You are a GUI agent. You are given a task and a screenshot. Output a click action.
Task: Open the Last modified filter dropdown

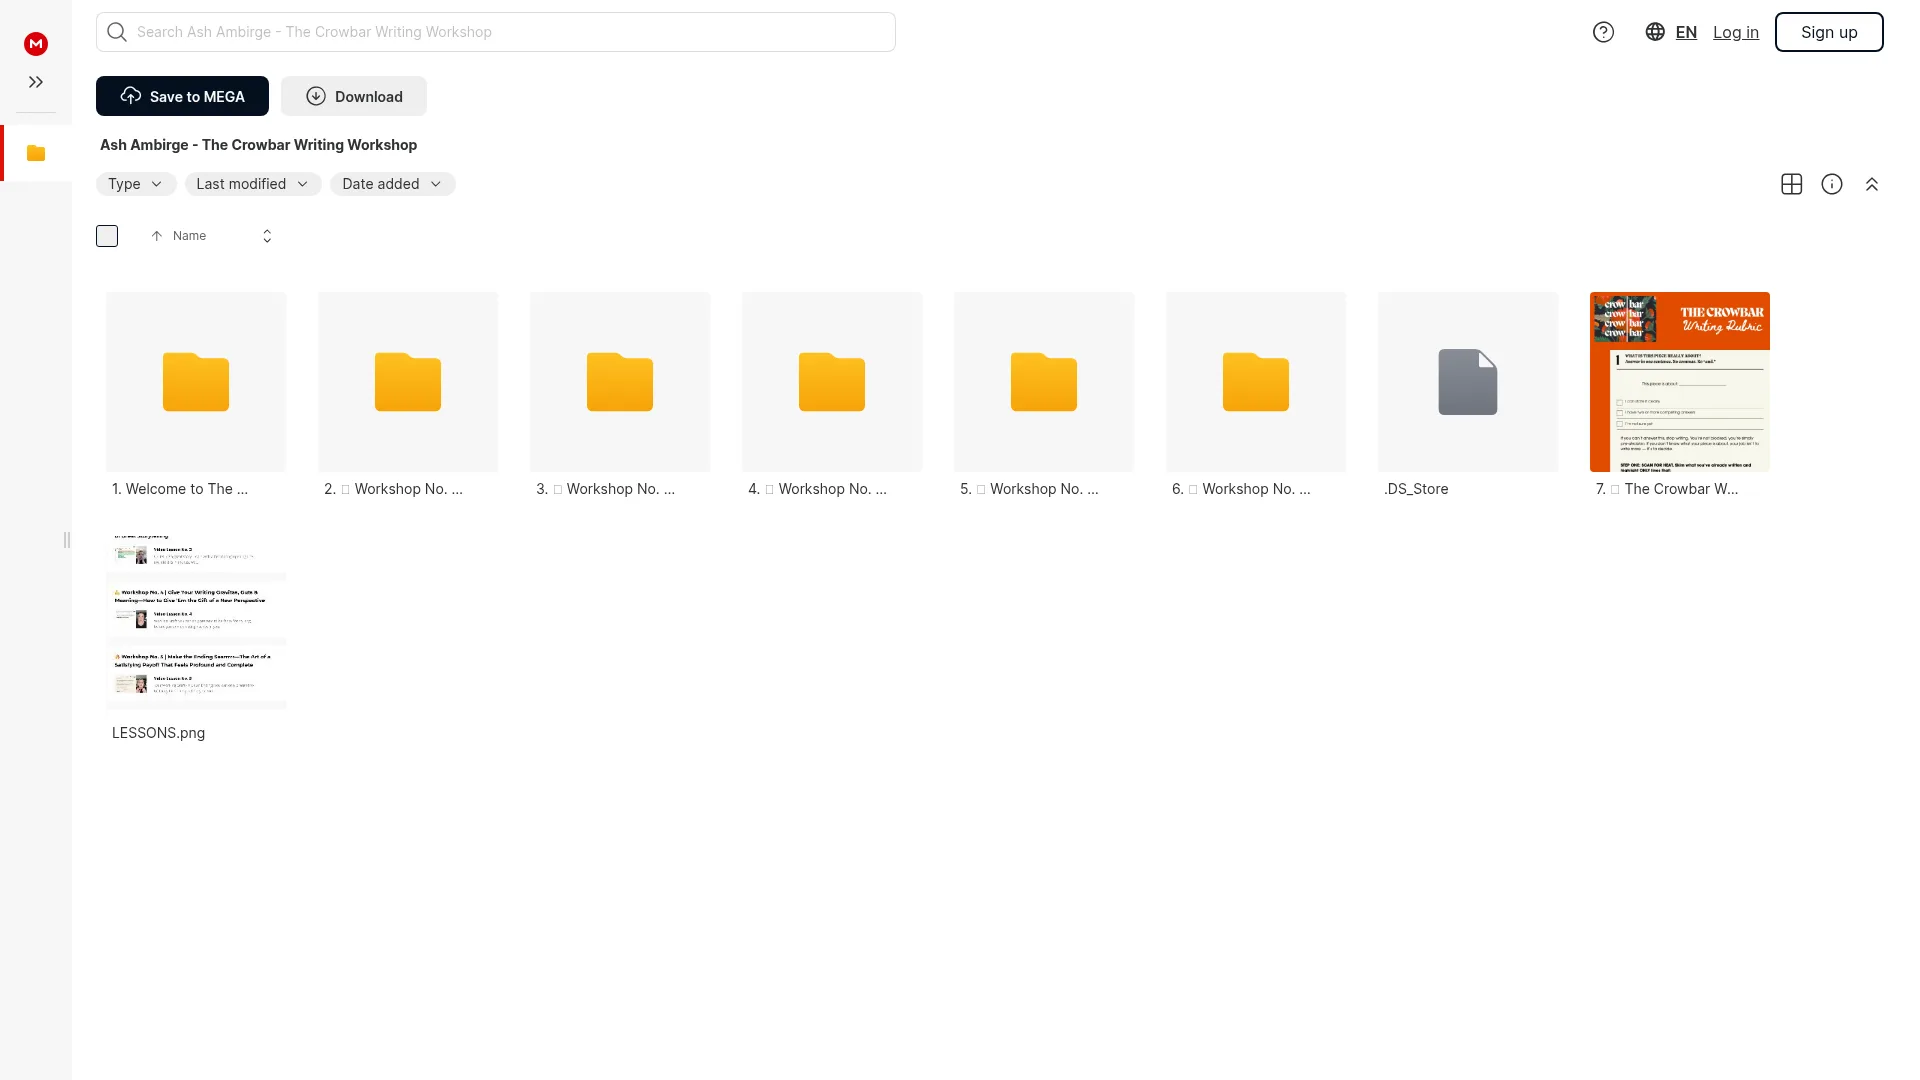pyautogui.click(x=253, y=184)
